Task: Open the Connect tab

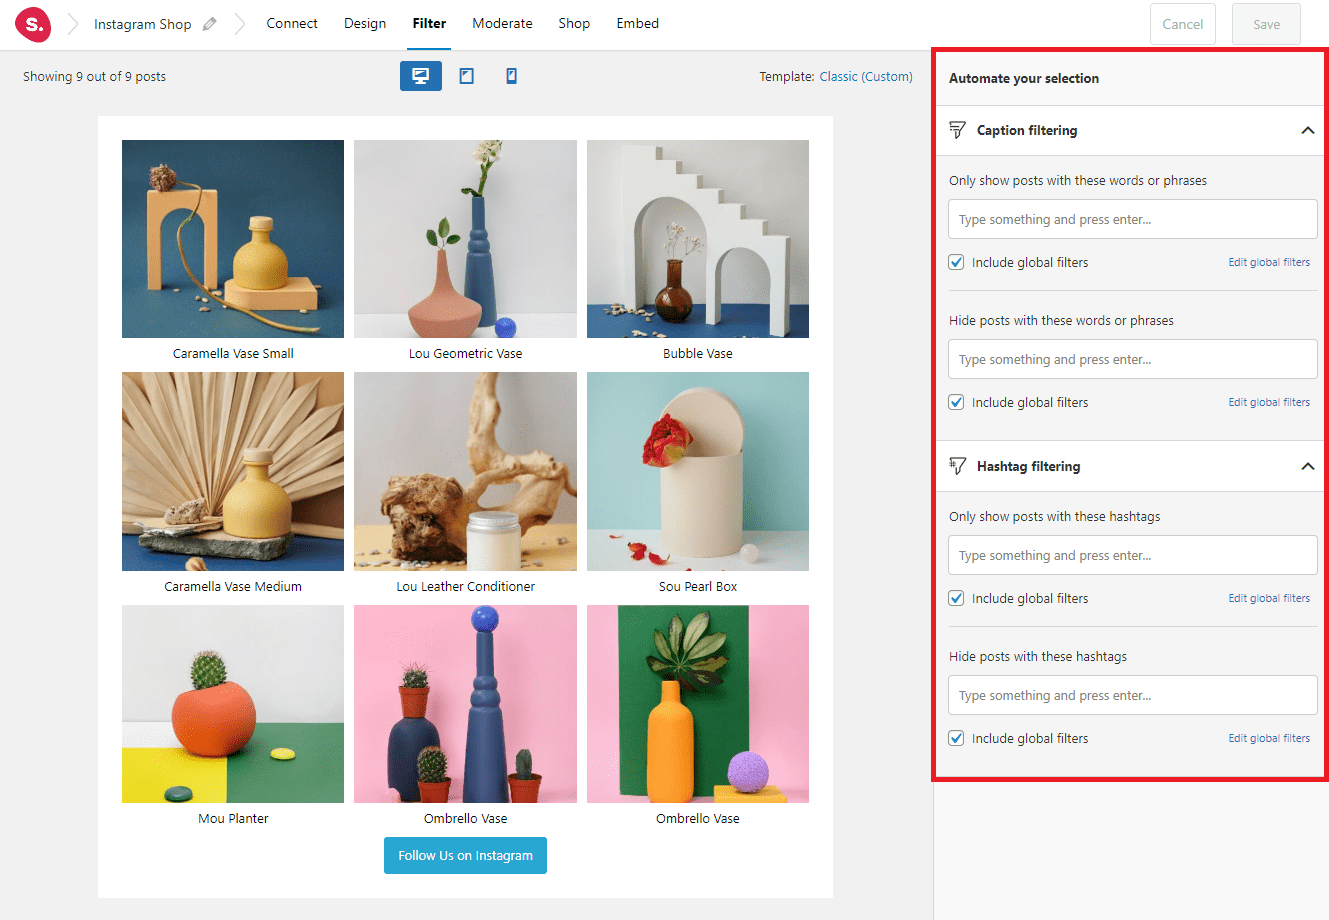Action: 292,23
